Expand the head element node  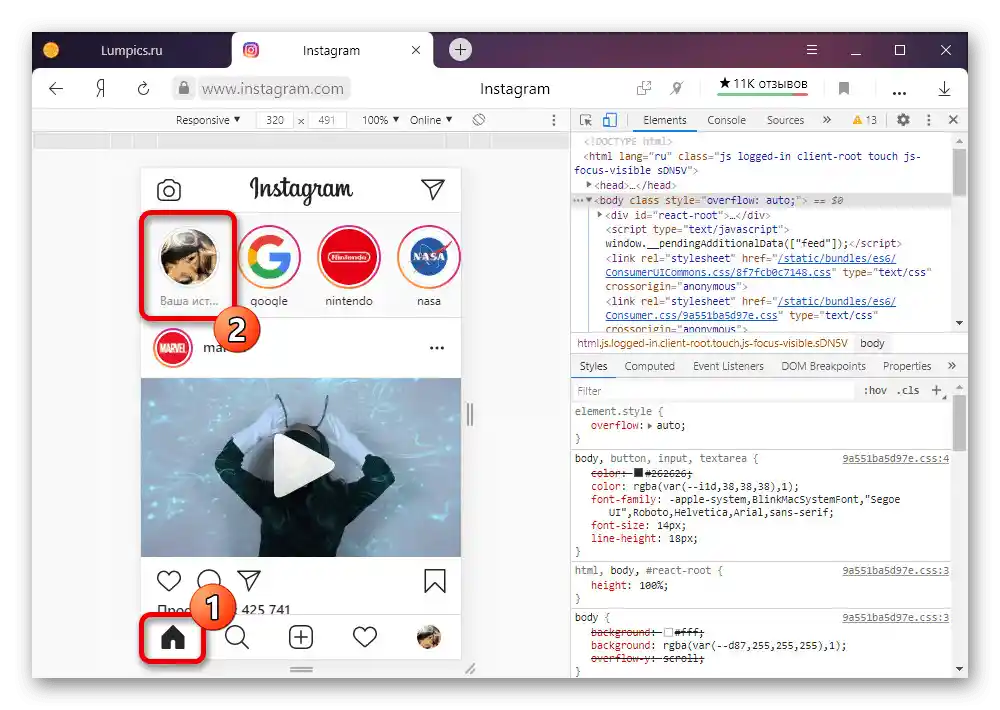click(x=589, y=185)
